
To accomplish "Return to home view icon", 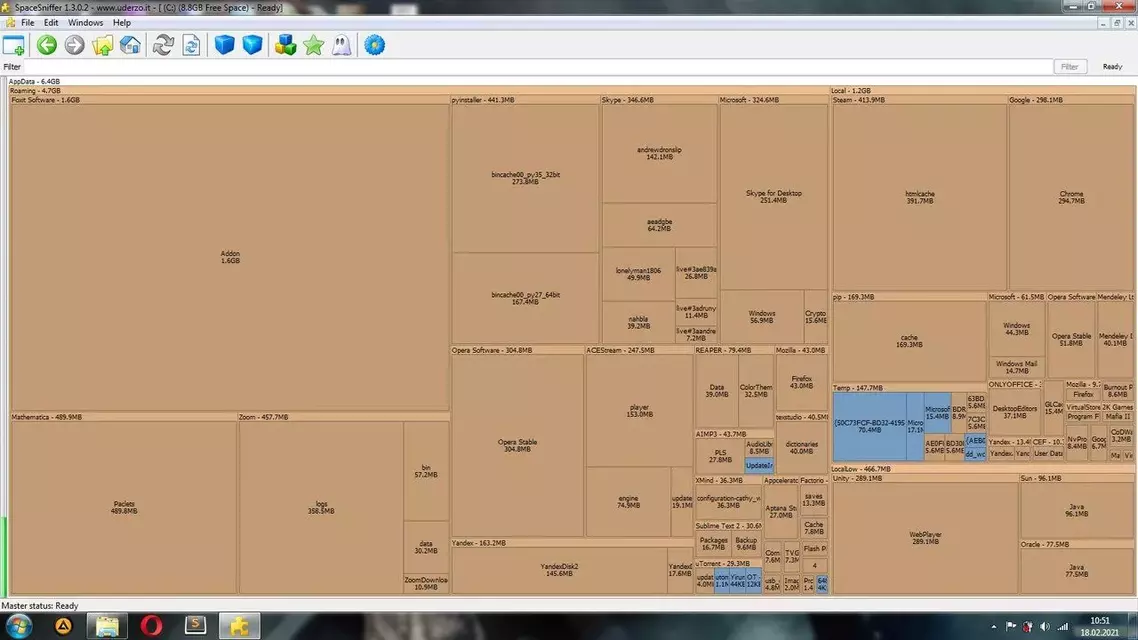I will [130, 45].
